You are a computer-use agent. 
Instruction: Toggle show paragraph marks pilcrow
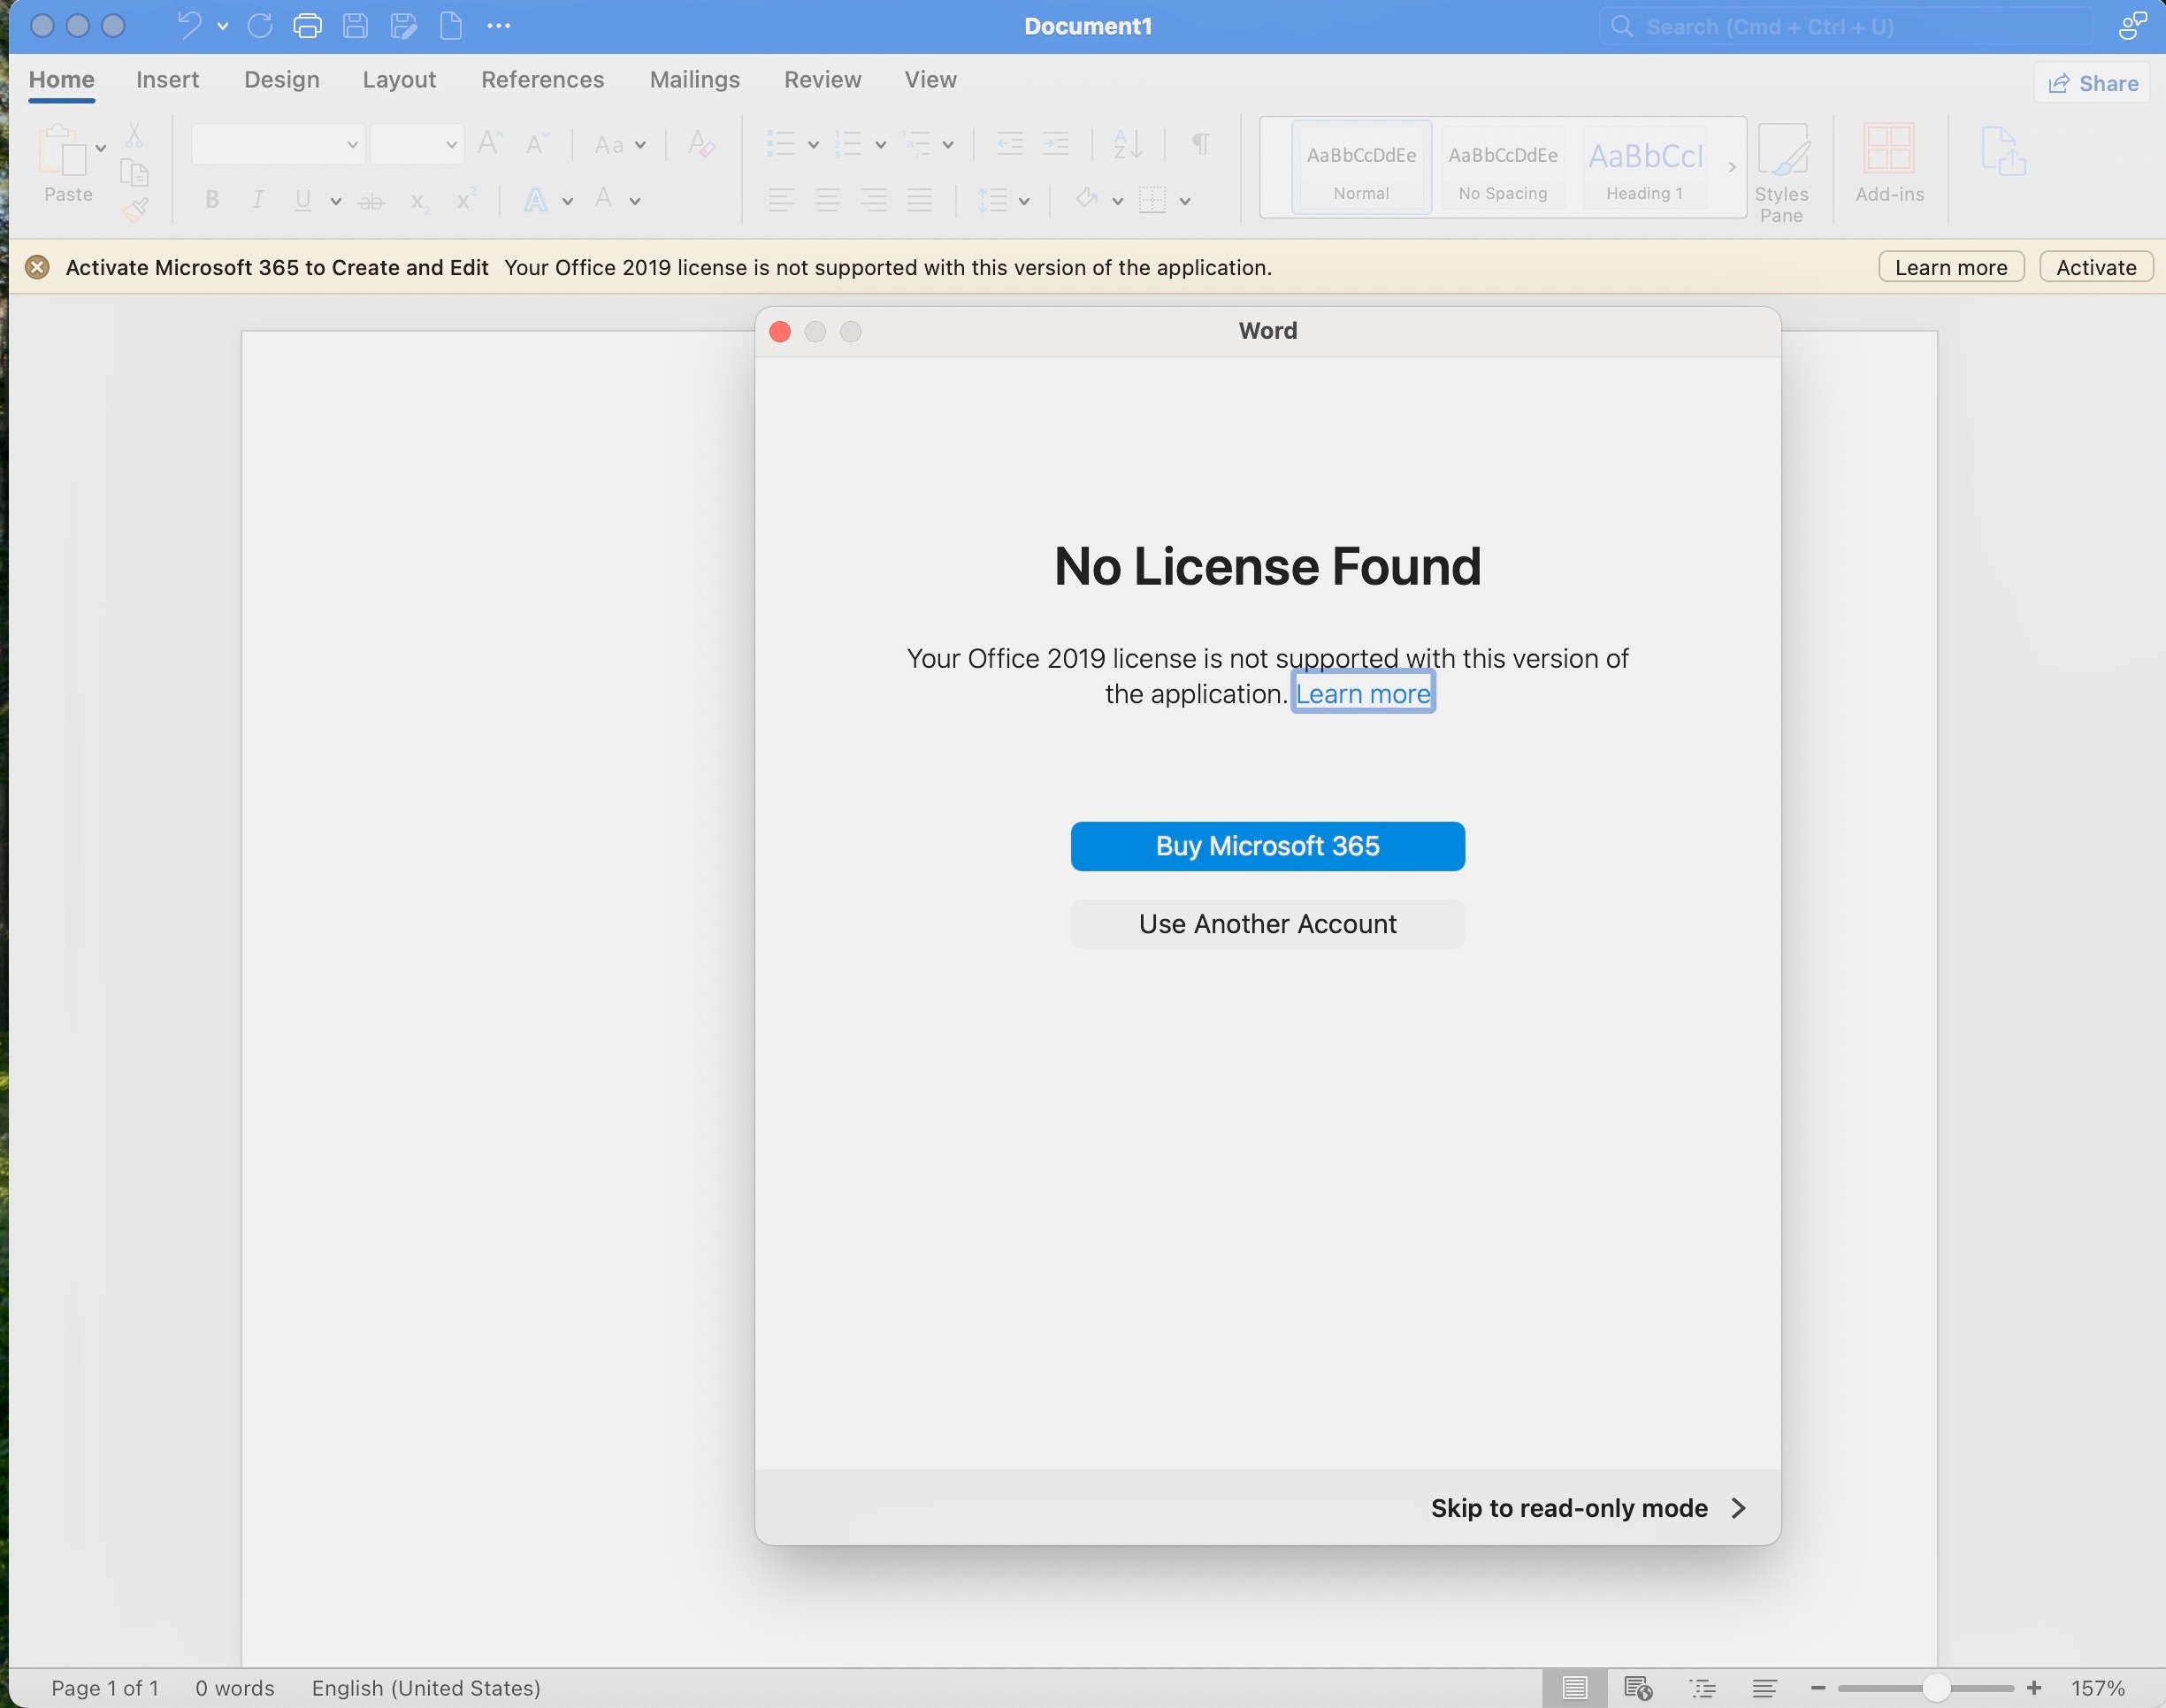(x=1201, y=144)
